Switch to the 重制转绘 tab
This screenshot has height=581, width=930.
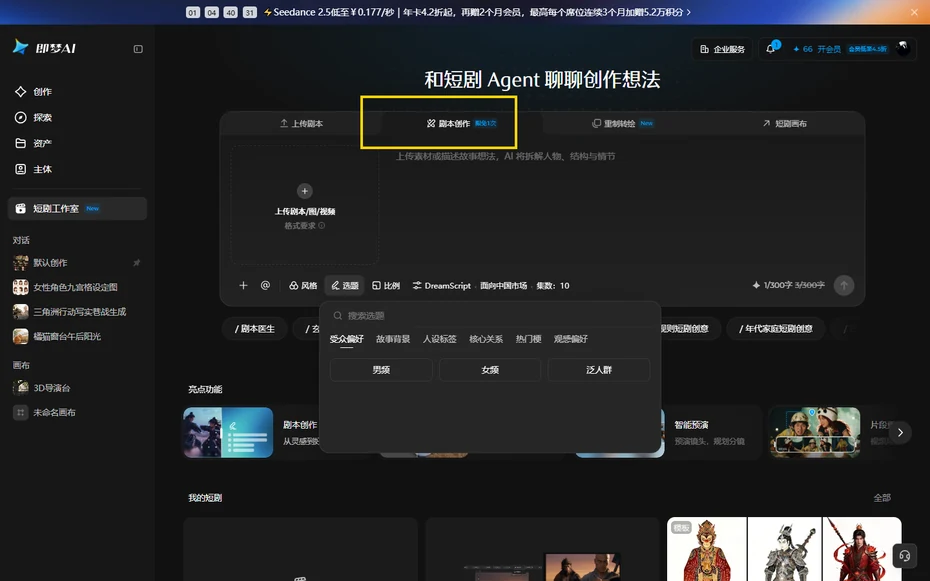click(622, 123)
